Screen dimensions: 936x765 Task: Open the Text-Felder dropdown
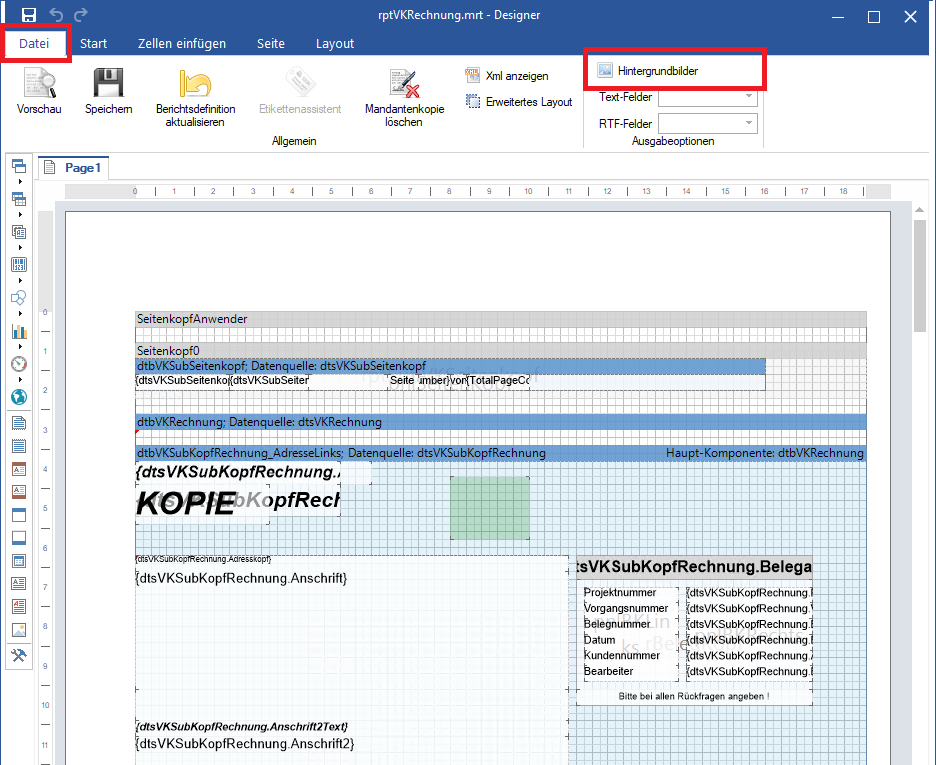click(x=707, y=97)
